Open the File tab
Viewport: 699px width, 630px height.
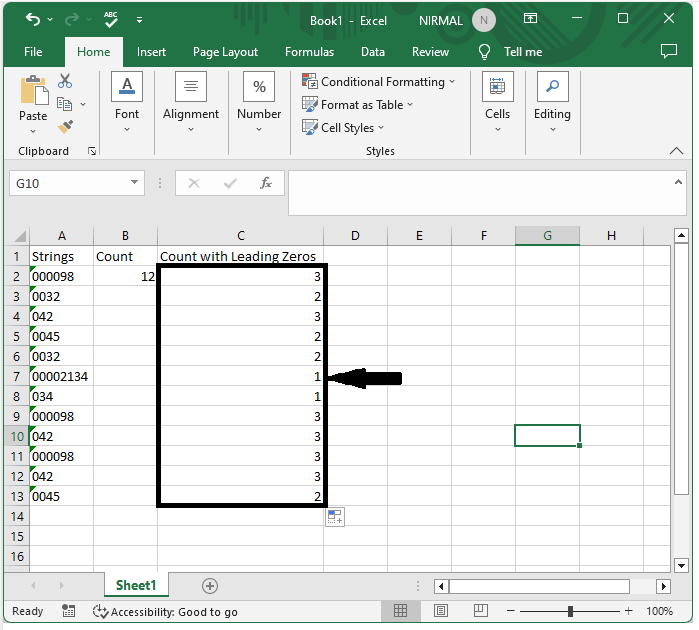(x=33, y=52)
